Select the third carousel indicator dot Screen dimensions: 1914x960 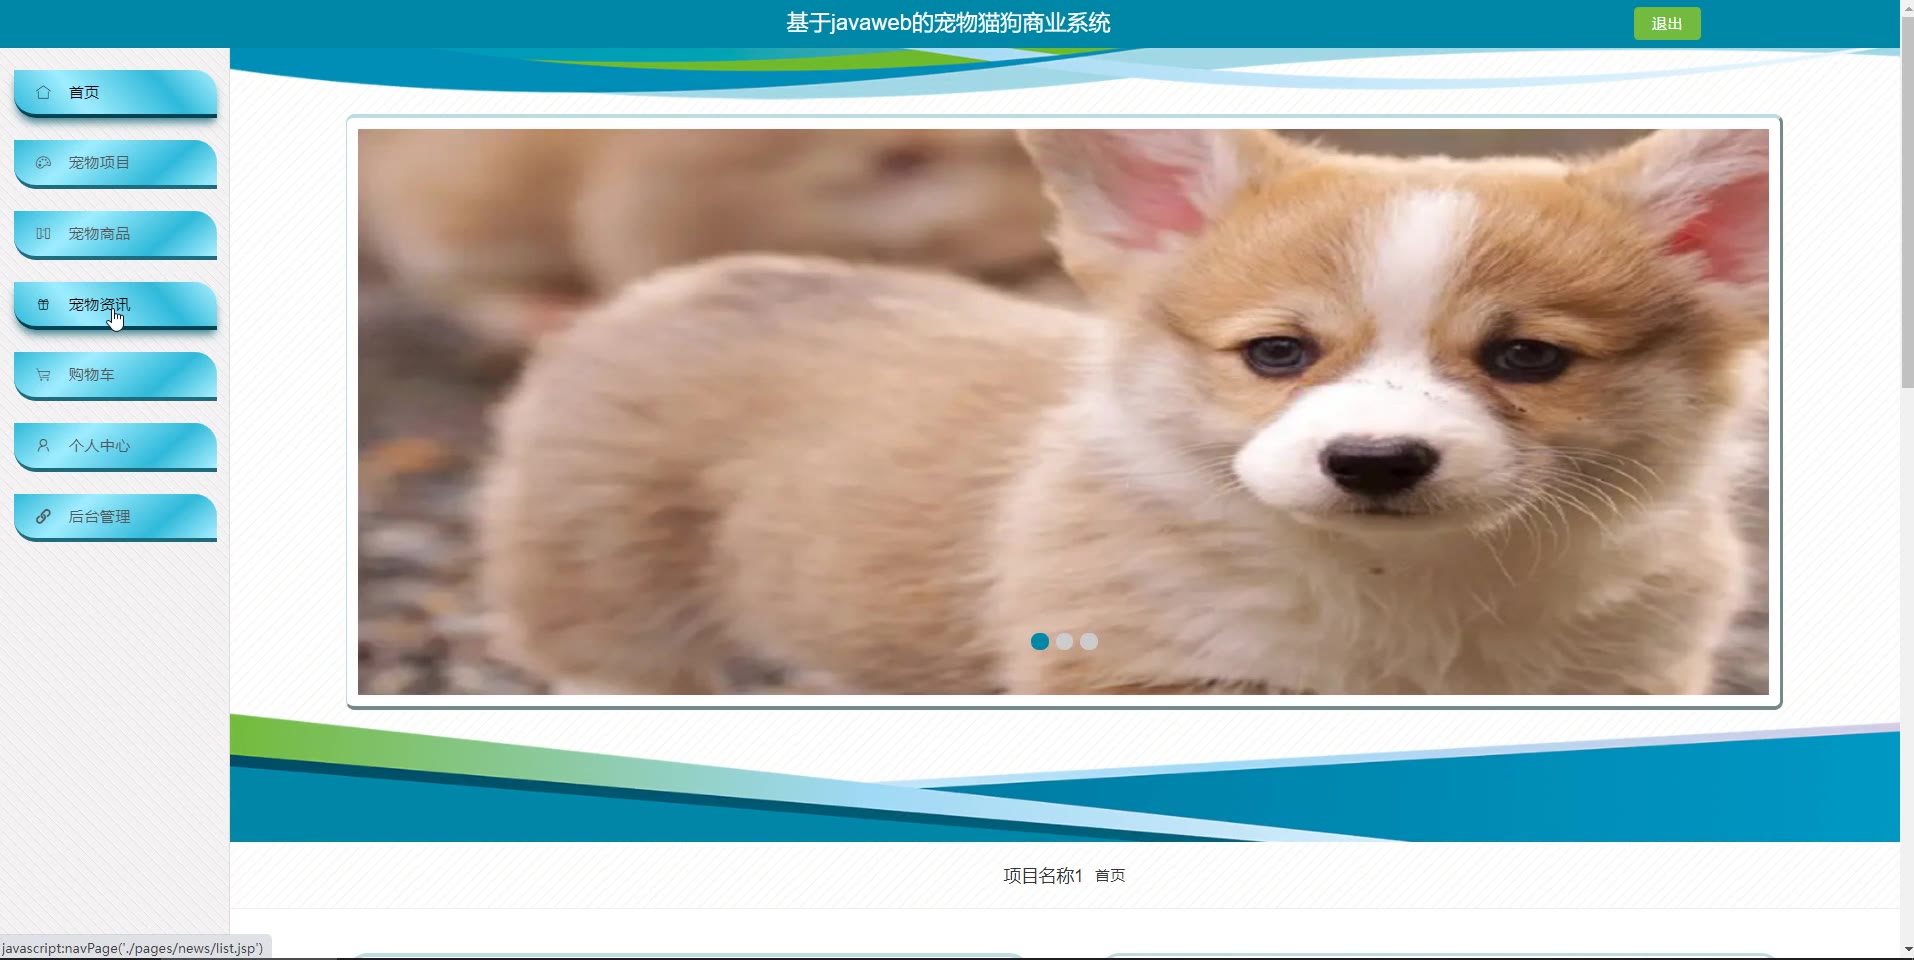1089,642
